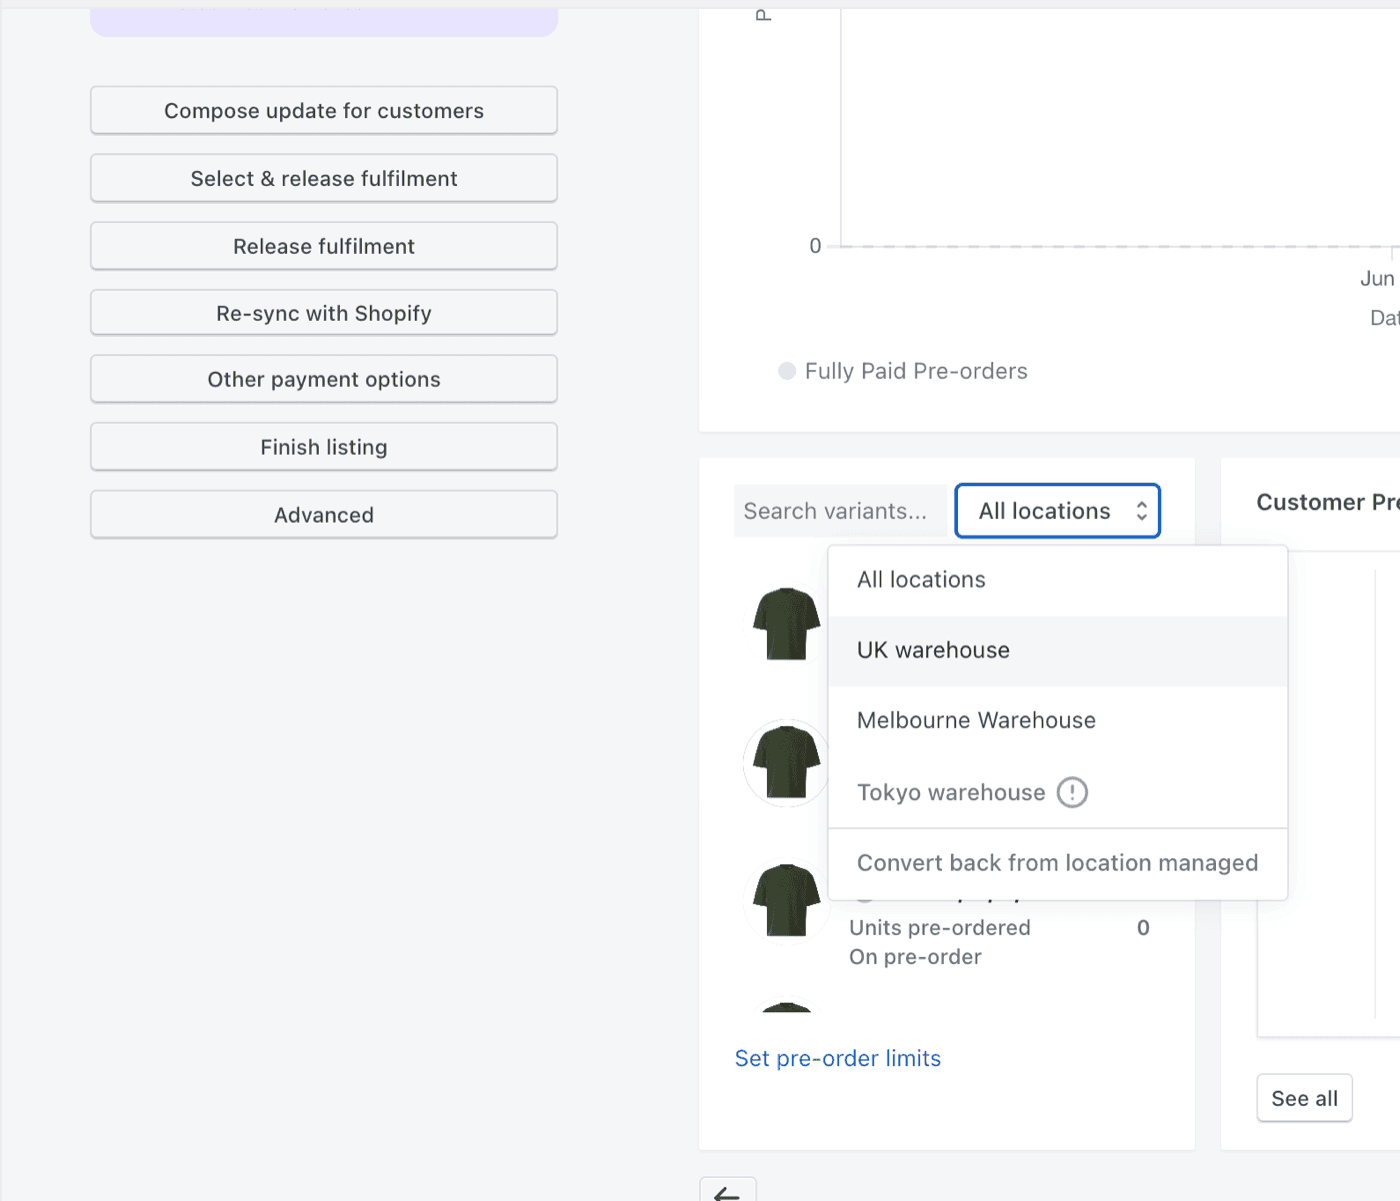1400x1201 pixels.
Task: Click the Units pre-ordered text
Action: click(940, 928)
